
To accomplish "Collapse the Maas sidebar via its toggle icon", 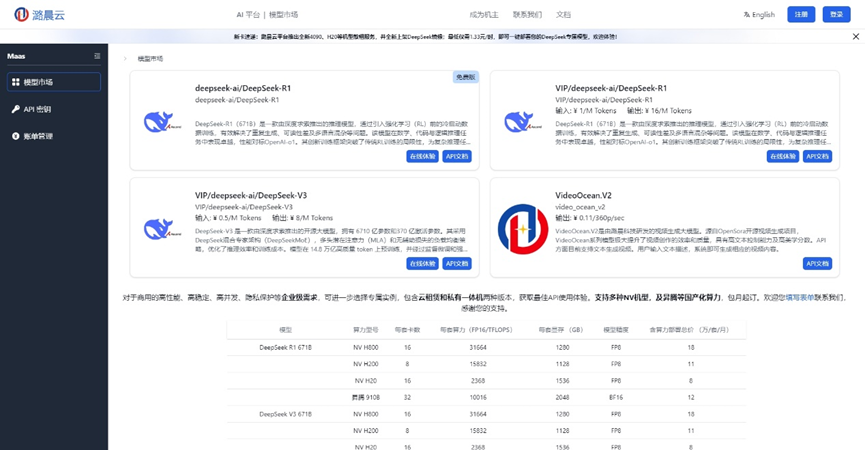I will pos(97,56).
